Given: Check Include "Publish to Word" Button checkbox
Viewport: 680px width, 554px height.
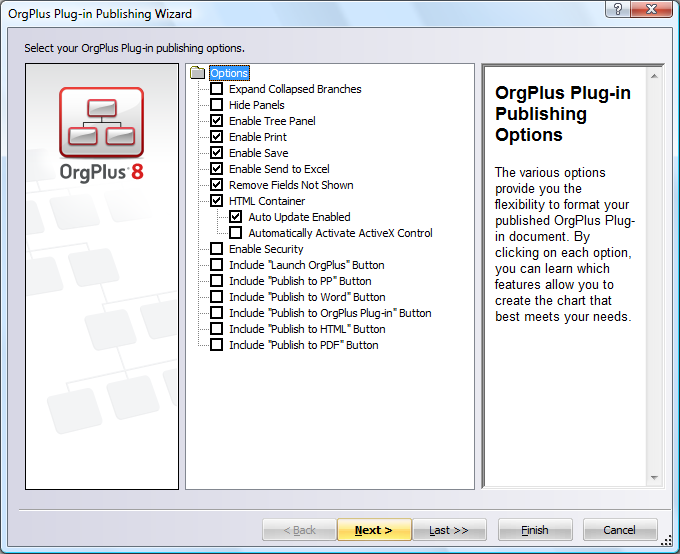Looking at the screenshot, I should pos(216,297).
